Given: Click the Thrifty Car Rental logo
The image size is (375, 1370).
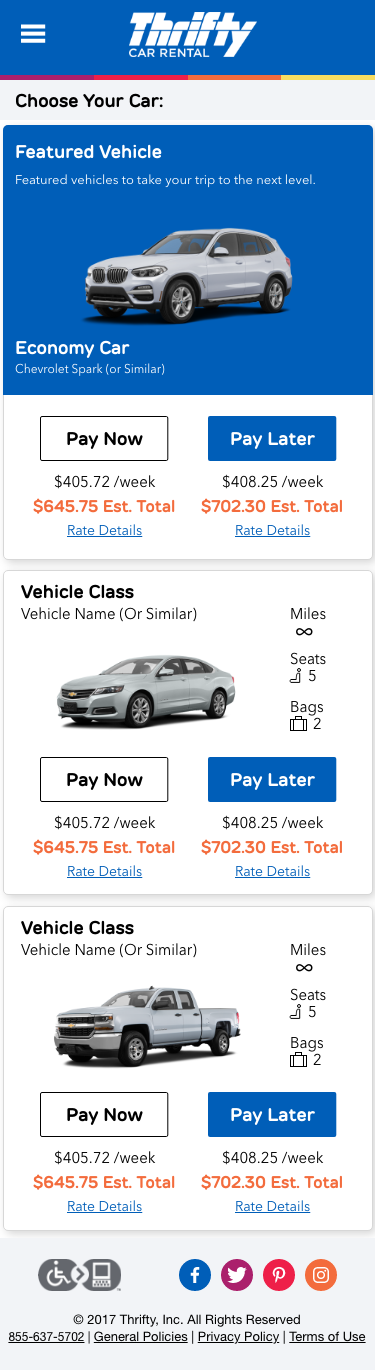Looking at the screenshot, I should 192,35.
